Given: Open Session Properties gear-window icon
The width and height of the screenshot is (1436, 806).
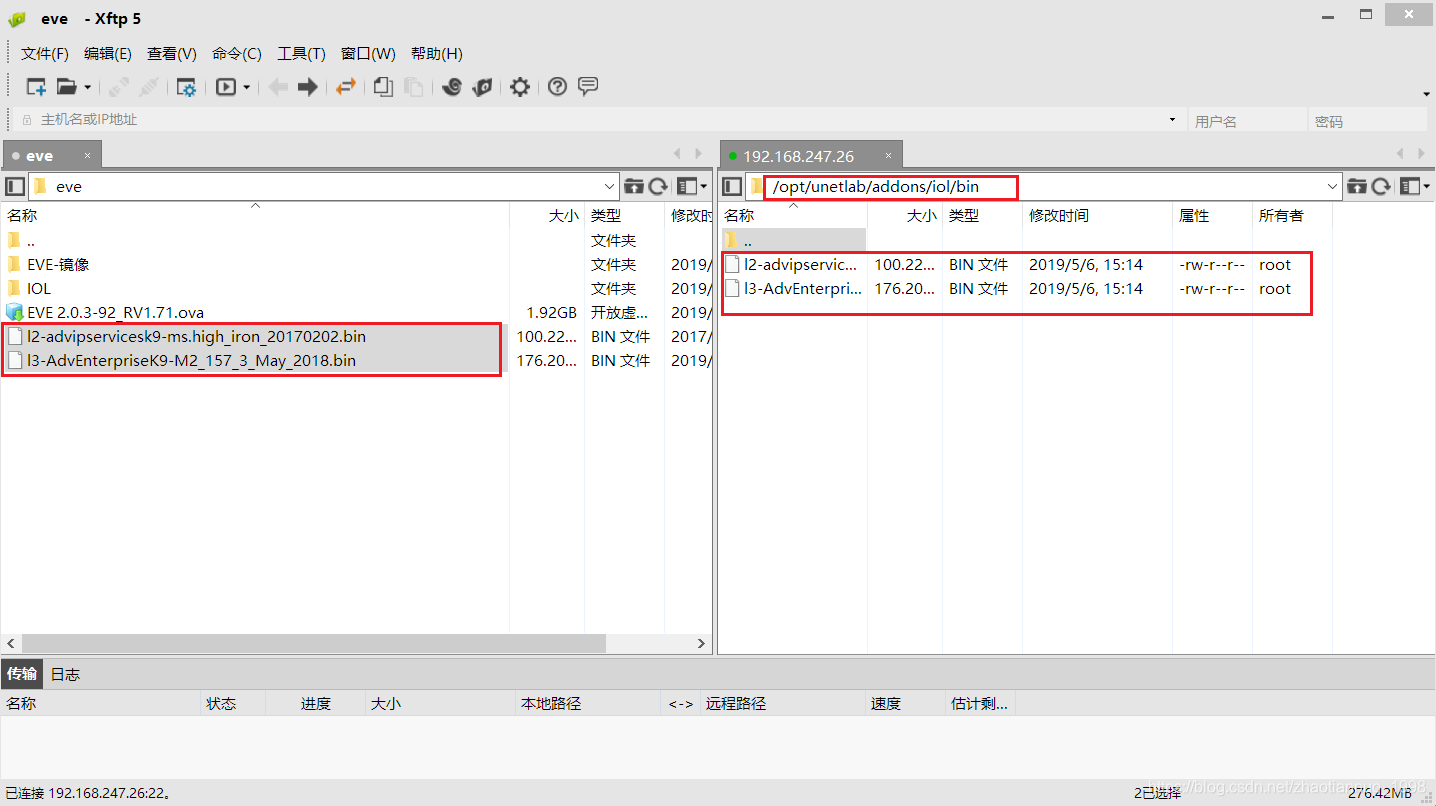Looking at the screenshot, I should [x=186, y=87].
